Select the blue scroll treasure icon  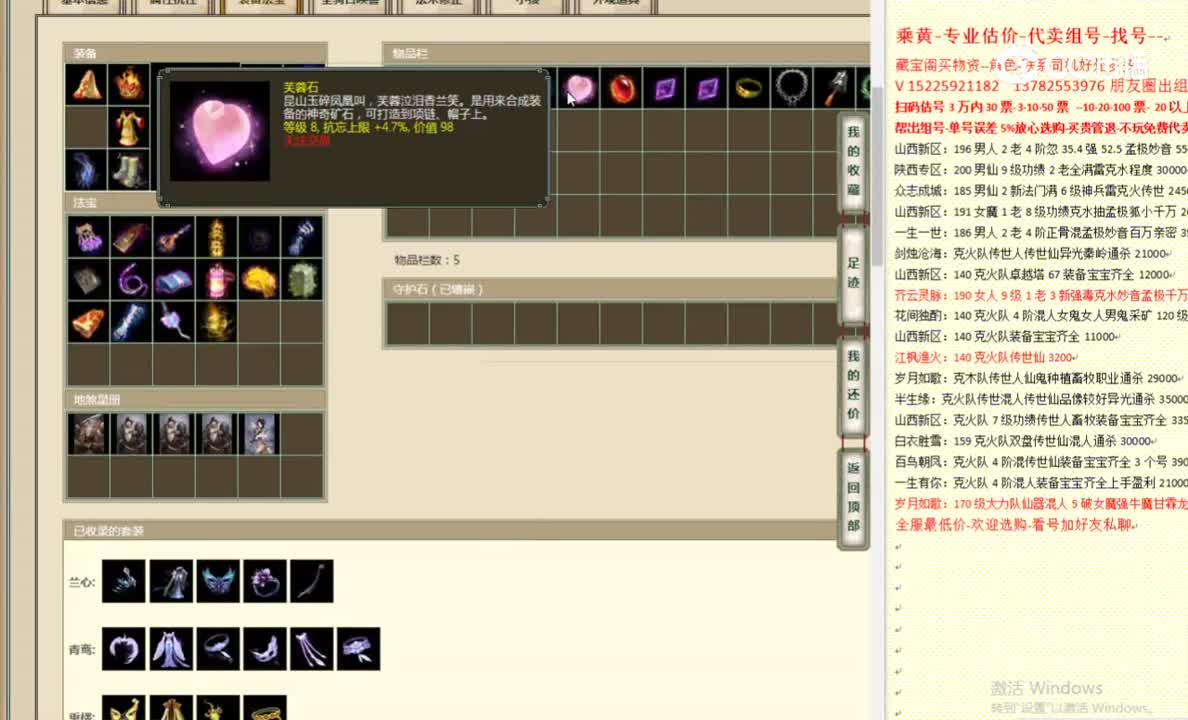click(131, 323)
